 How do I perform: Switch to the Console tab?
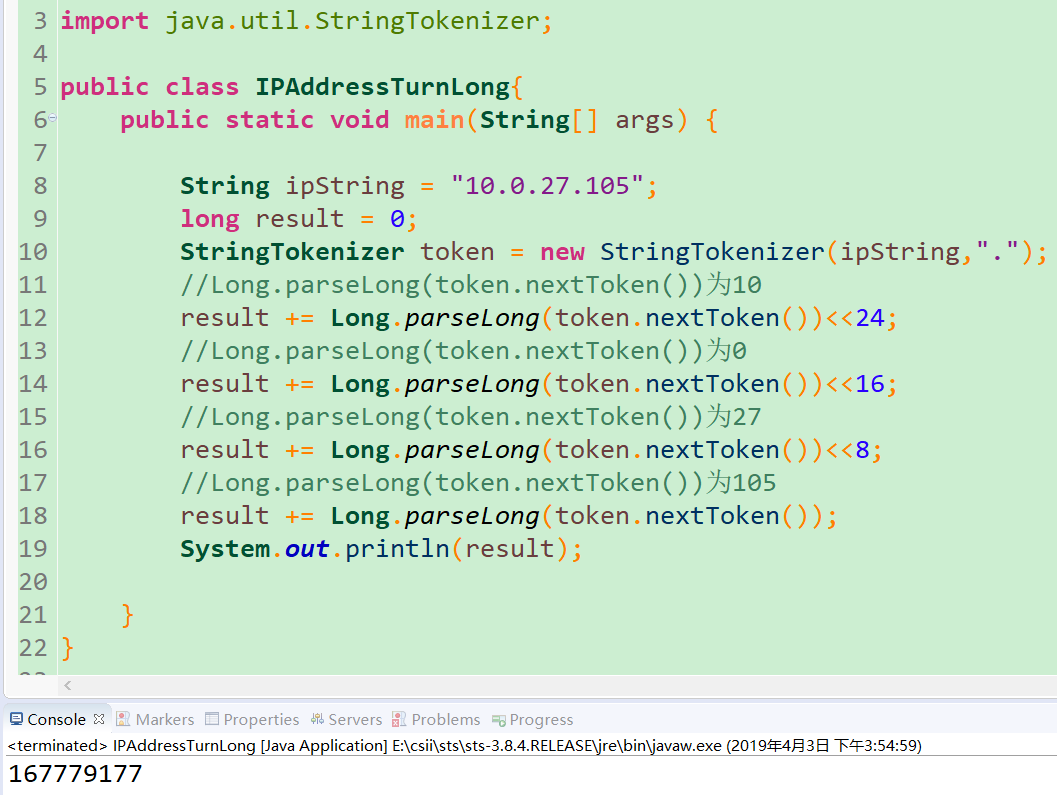(x=57, y=719)
